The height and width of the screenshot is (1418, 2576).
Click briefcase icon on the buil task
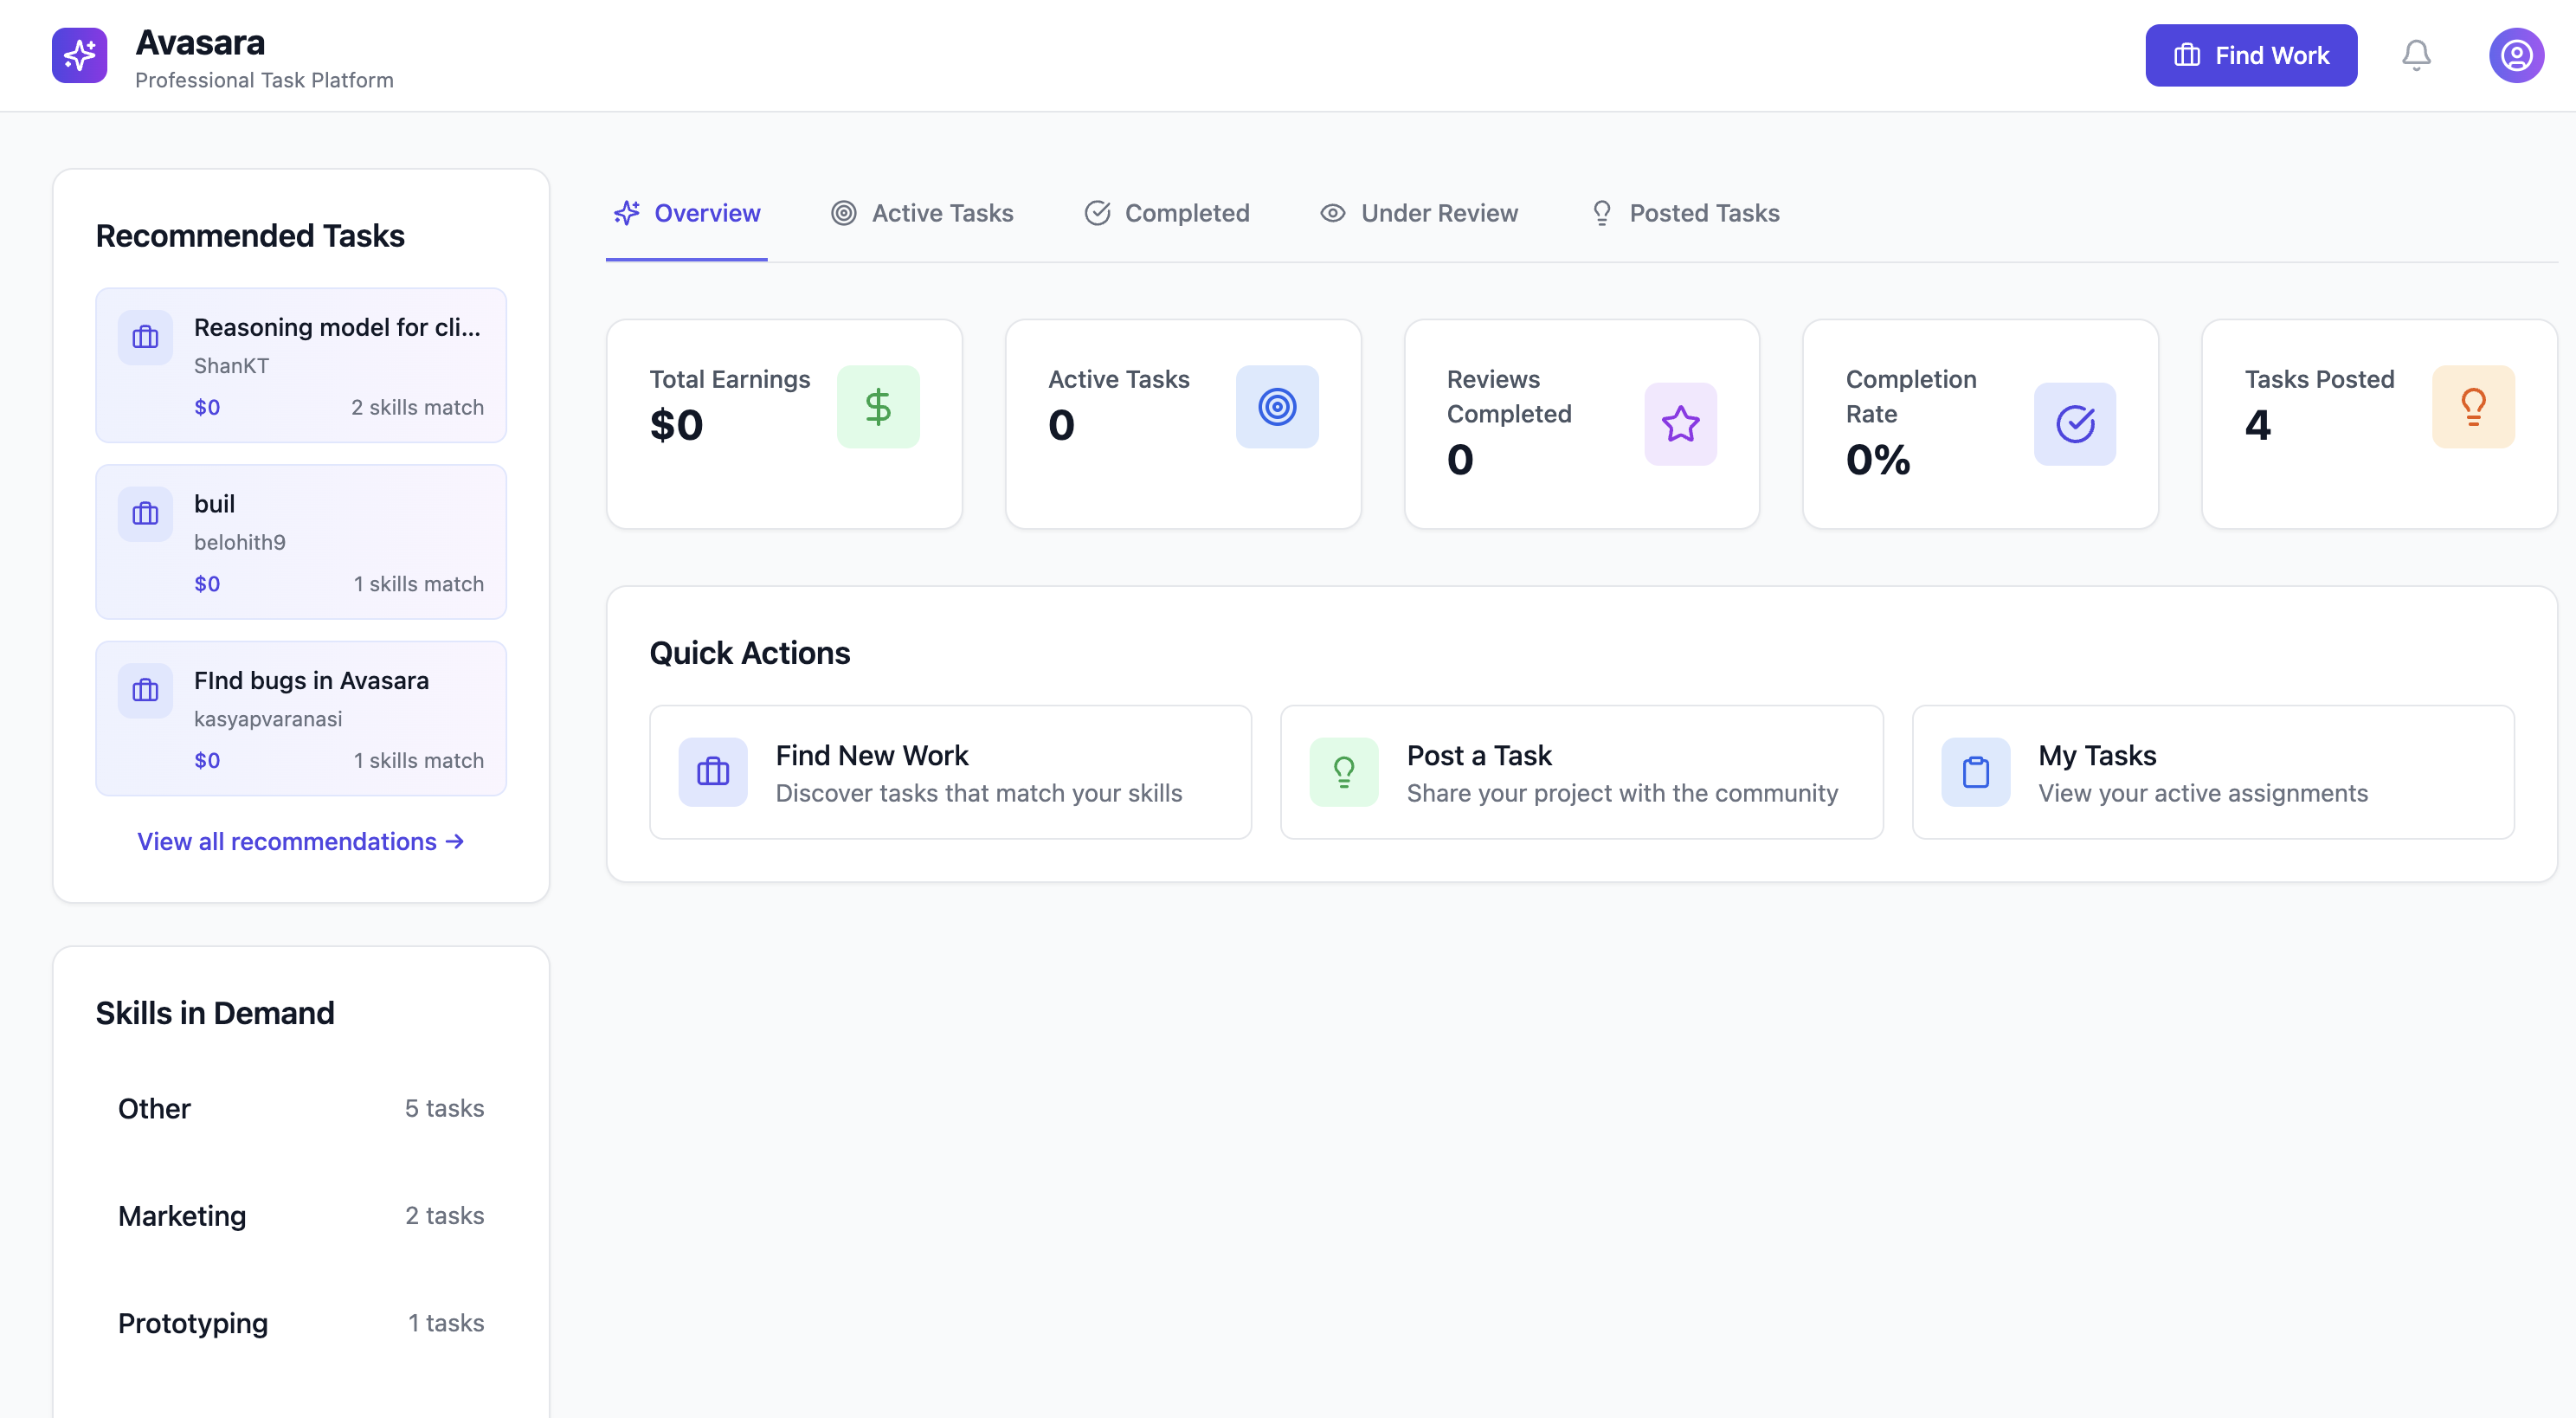click(x=146, y=514)
